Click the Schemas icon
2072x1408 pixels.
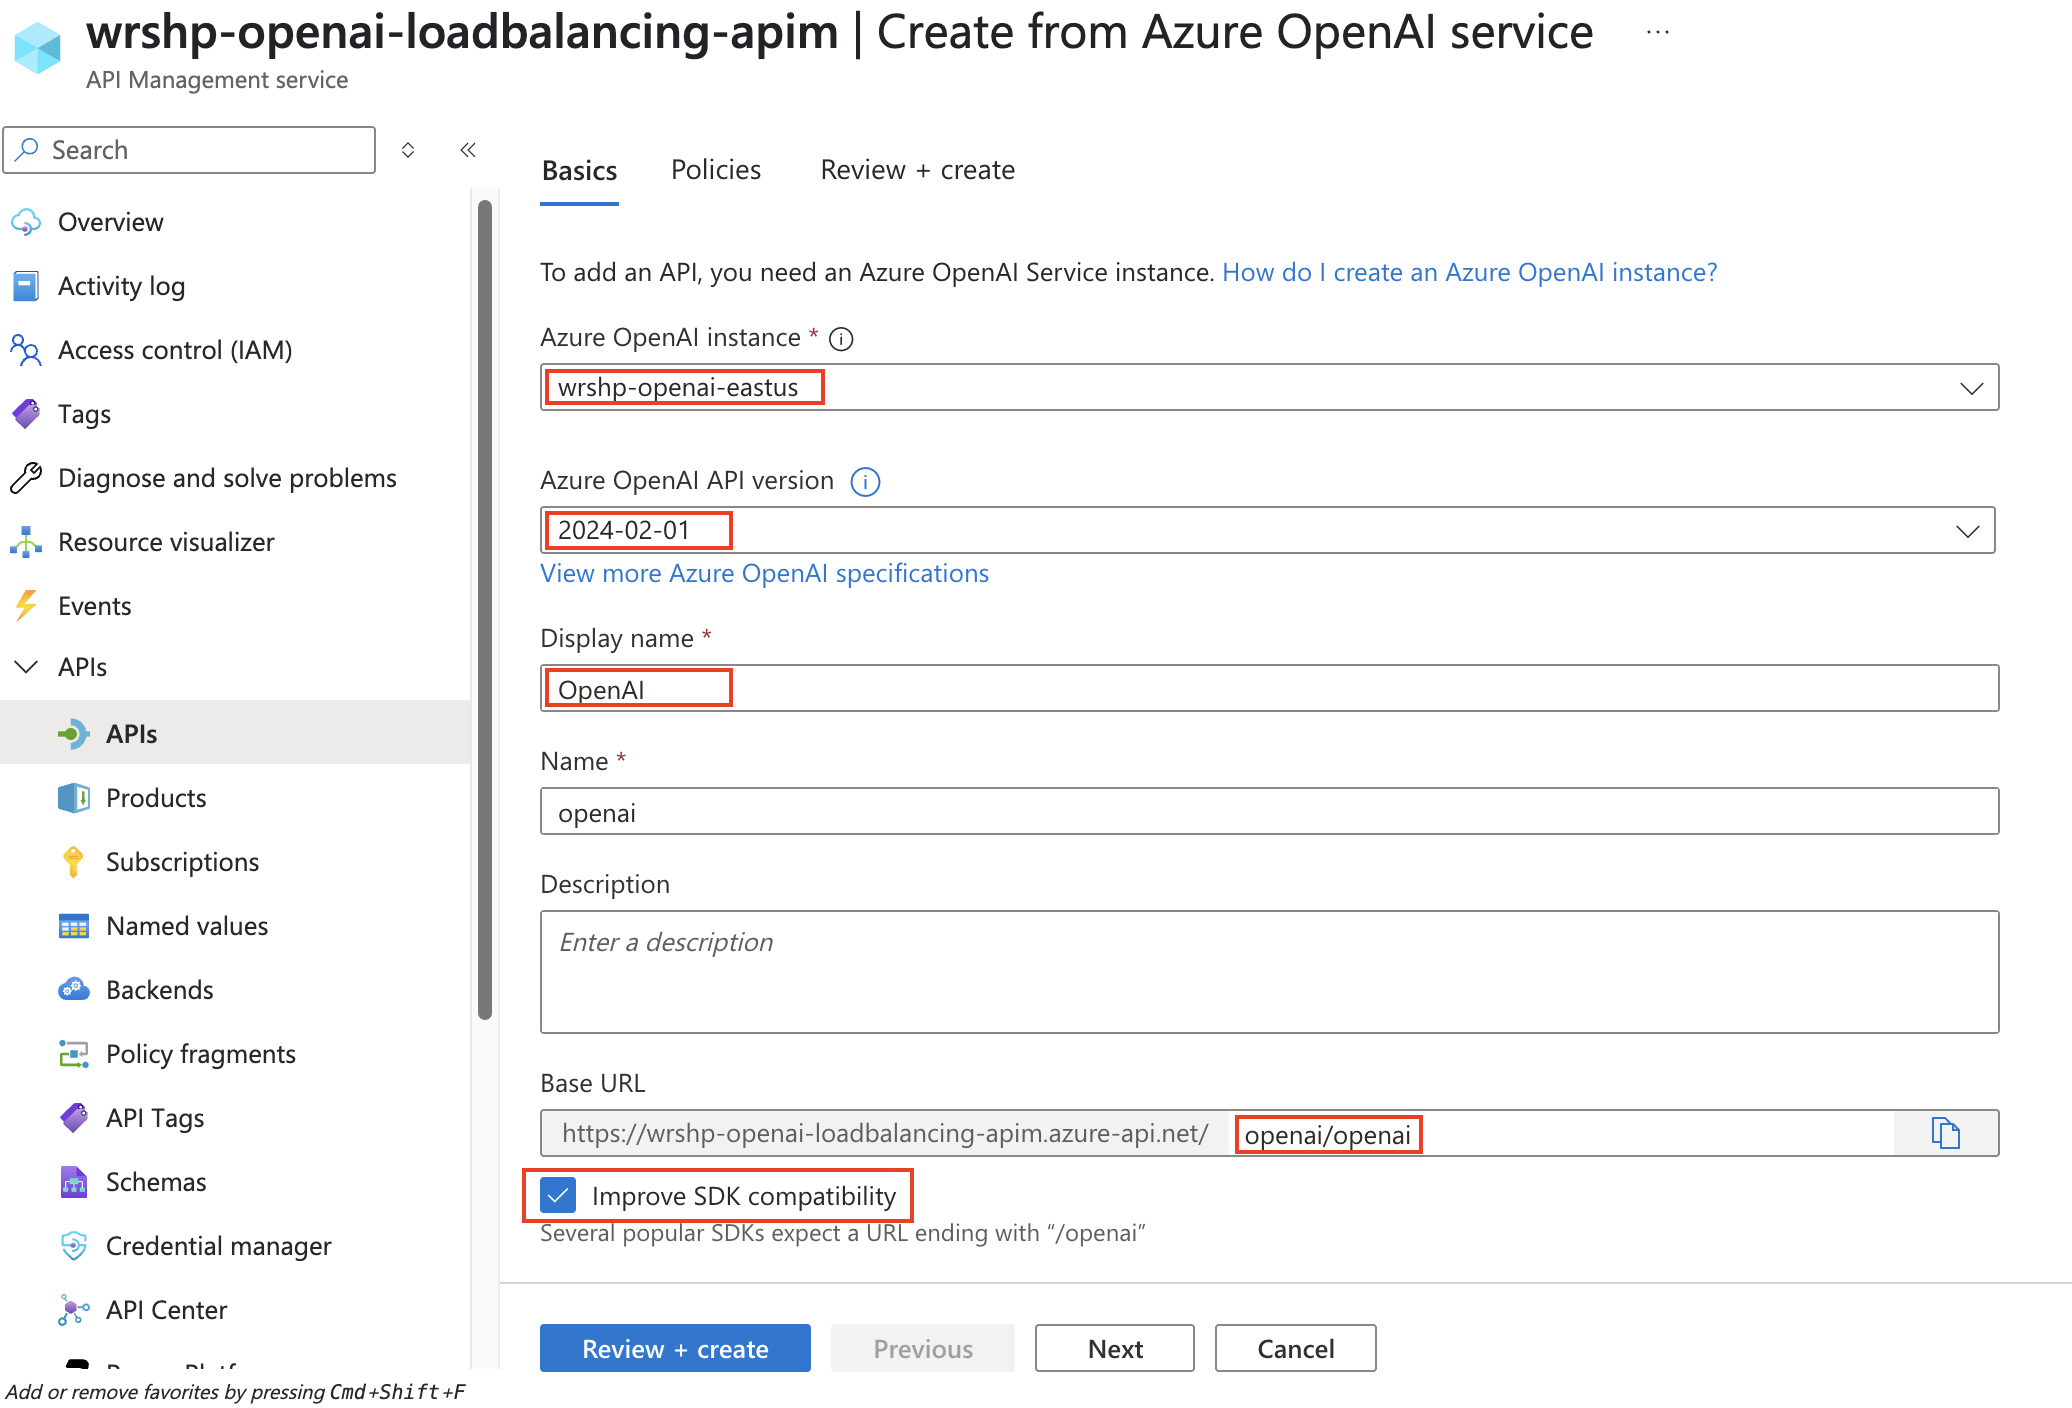[74, 1182]
